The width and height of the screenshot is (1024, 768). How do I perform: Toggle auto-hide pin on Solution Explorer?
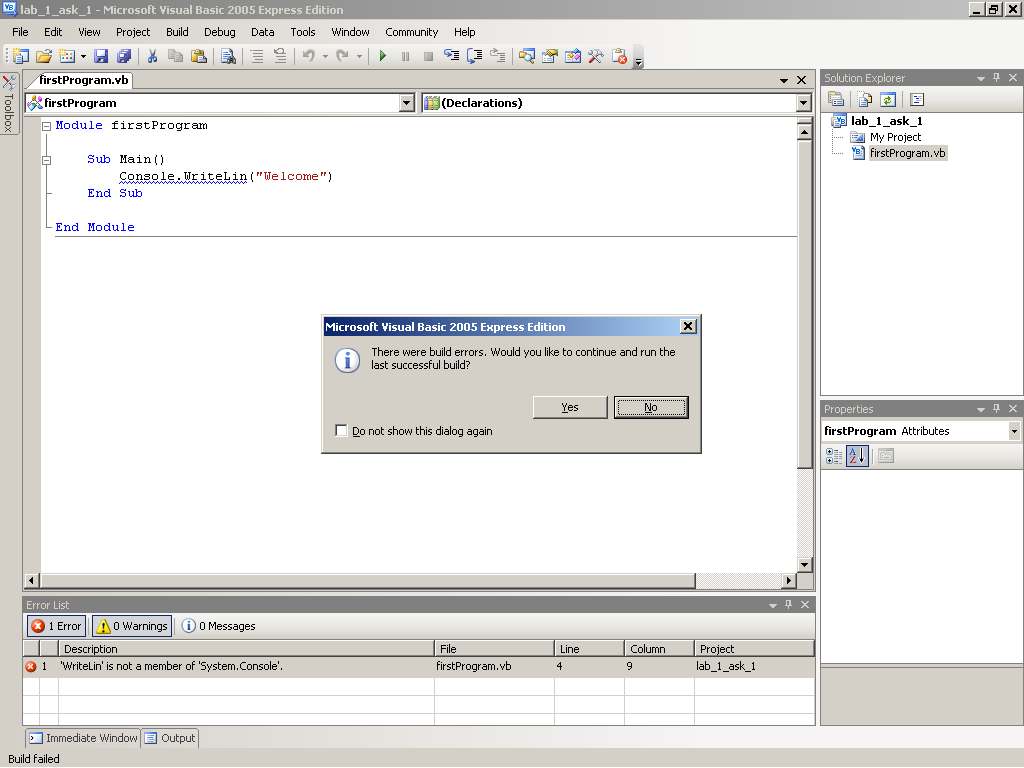click(x=997, y=78)
